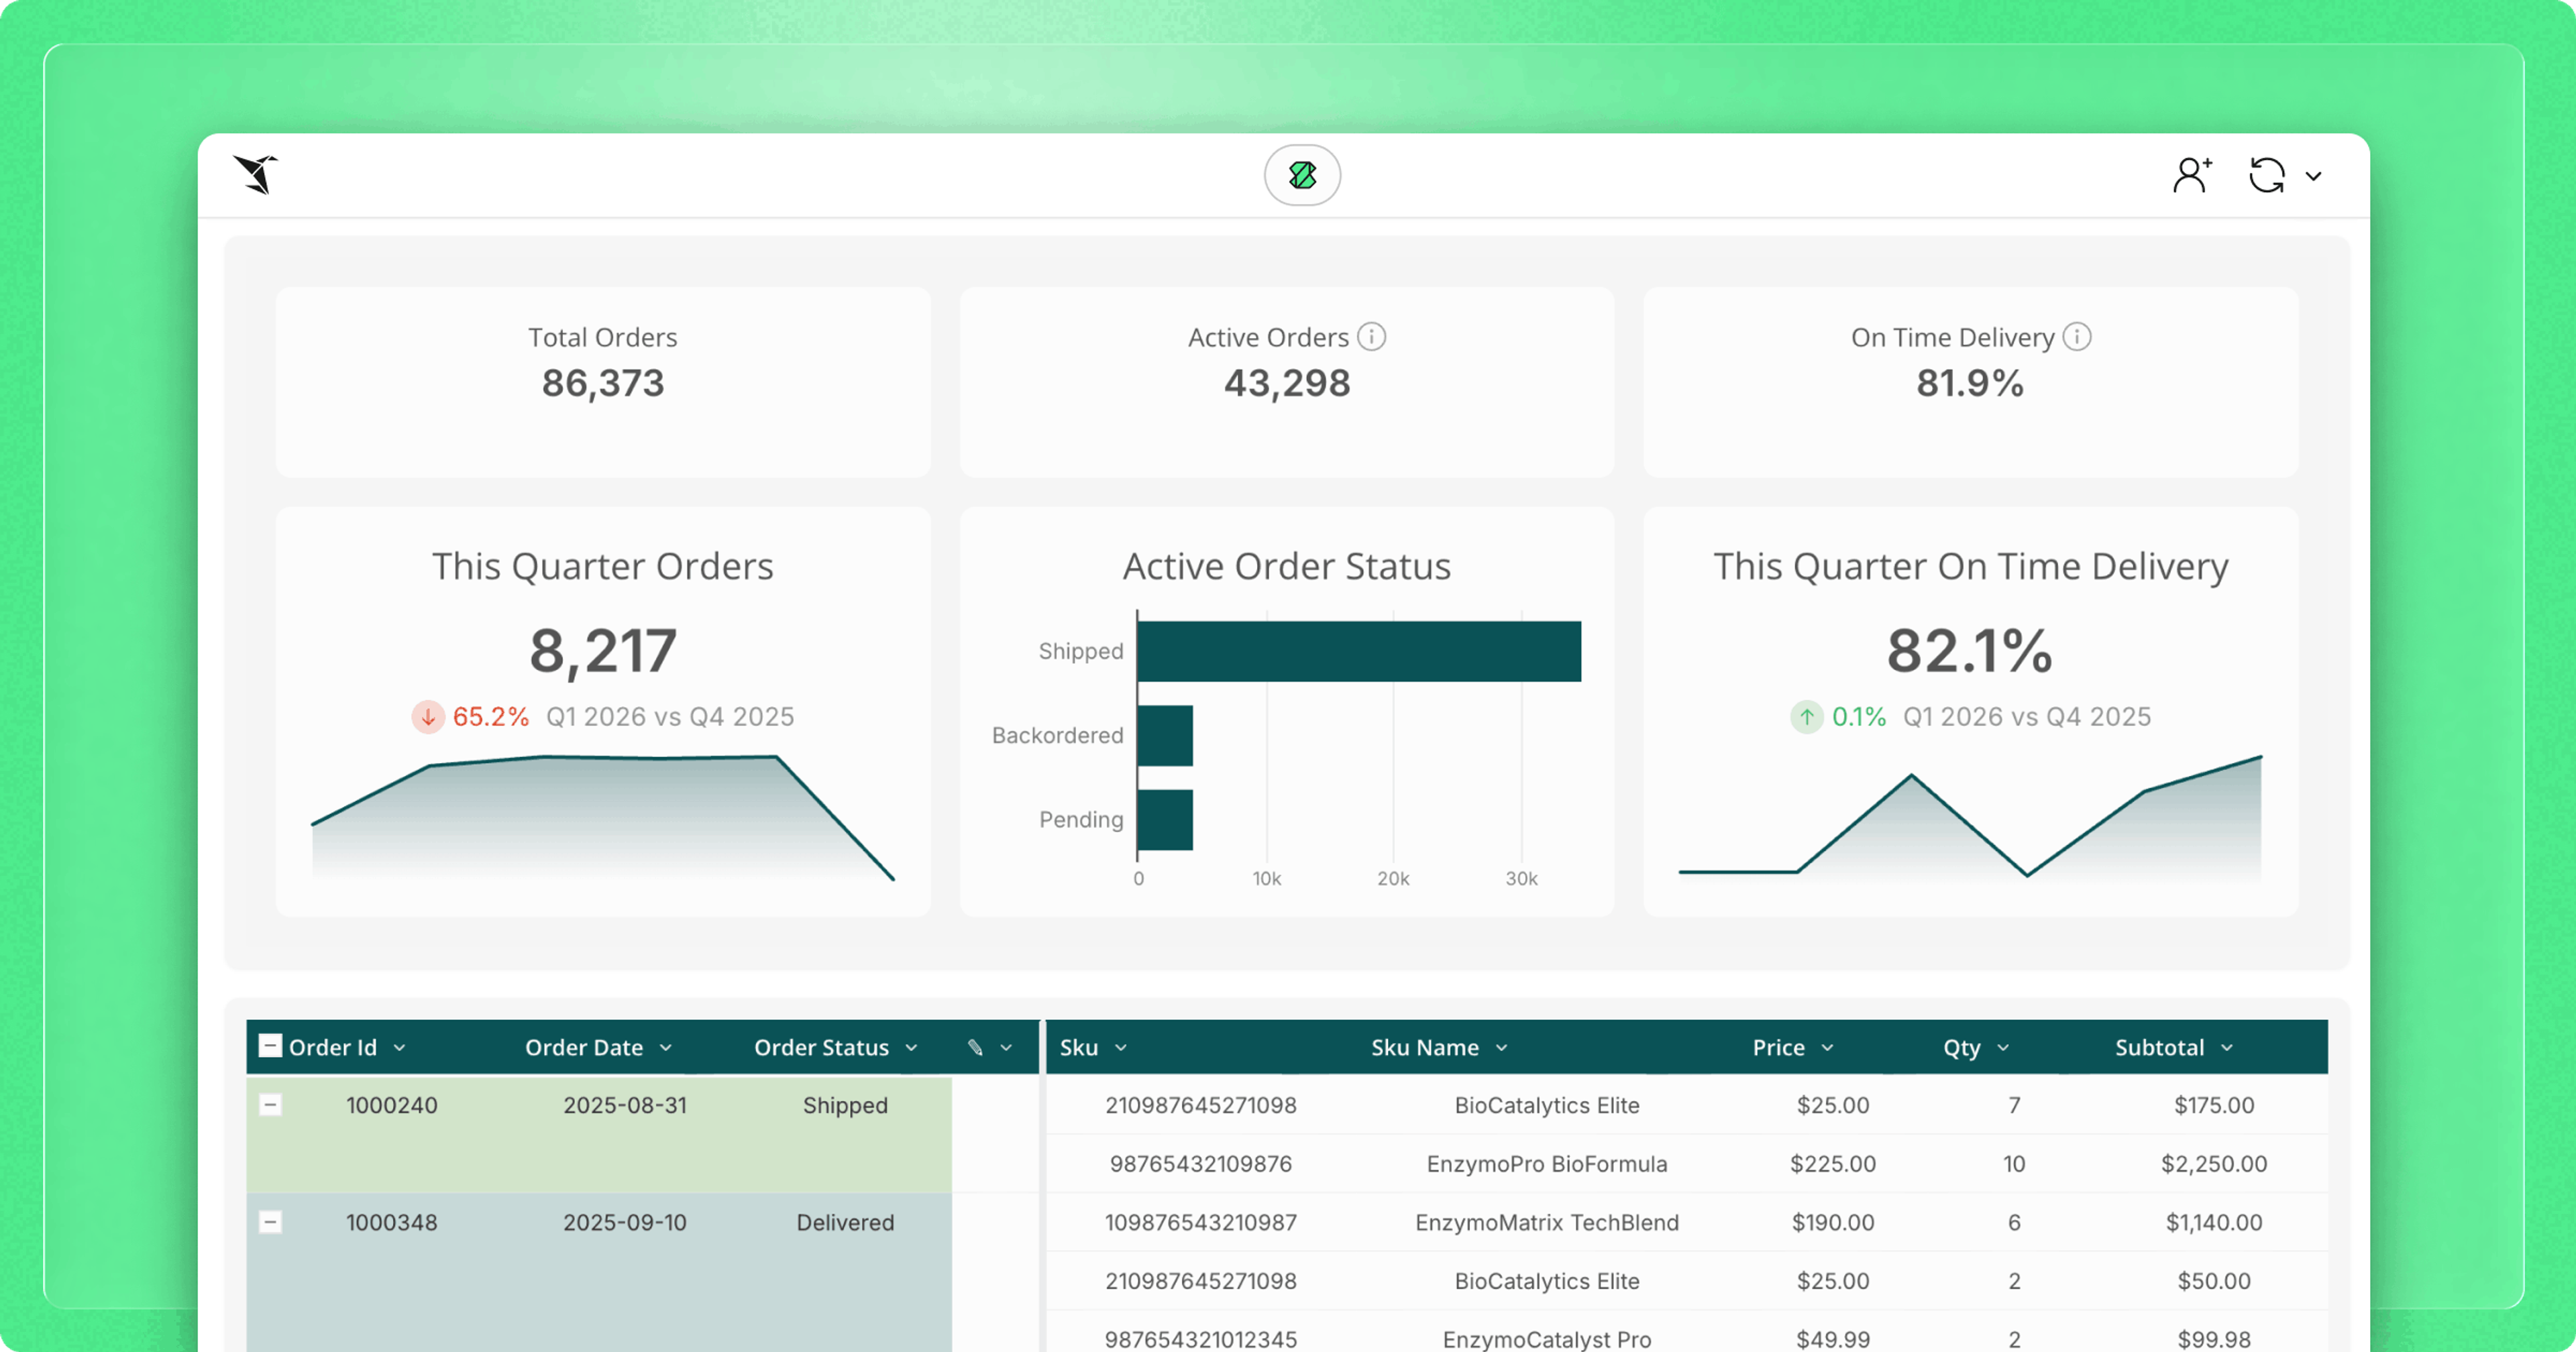This screenshot has width=2576, height=1352.
Task: Click the Active Order Status chart title
Action: point(1287,566)
